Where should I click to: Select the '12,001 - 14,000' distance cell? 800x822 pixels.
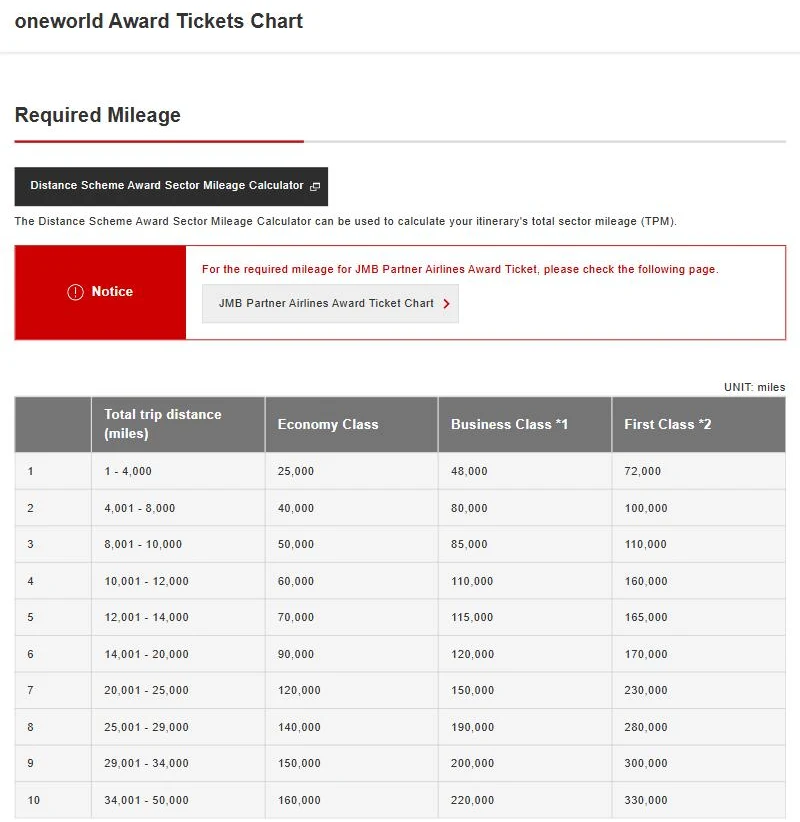pos(178,617)
